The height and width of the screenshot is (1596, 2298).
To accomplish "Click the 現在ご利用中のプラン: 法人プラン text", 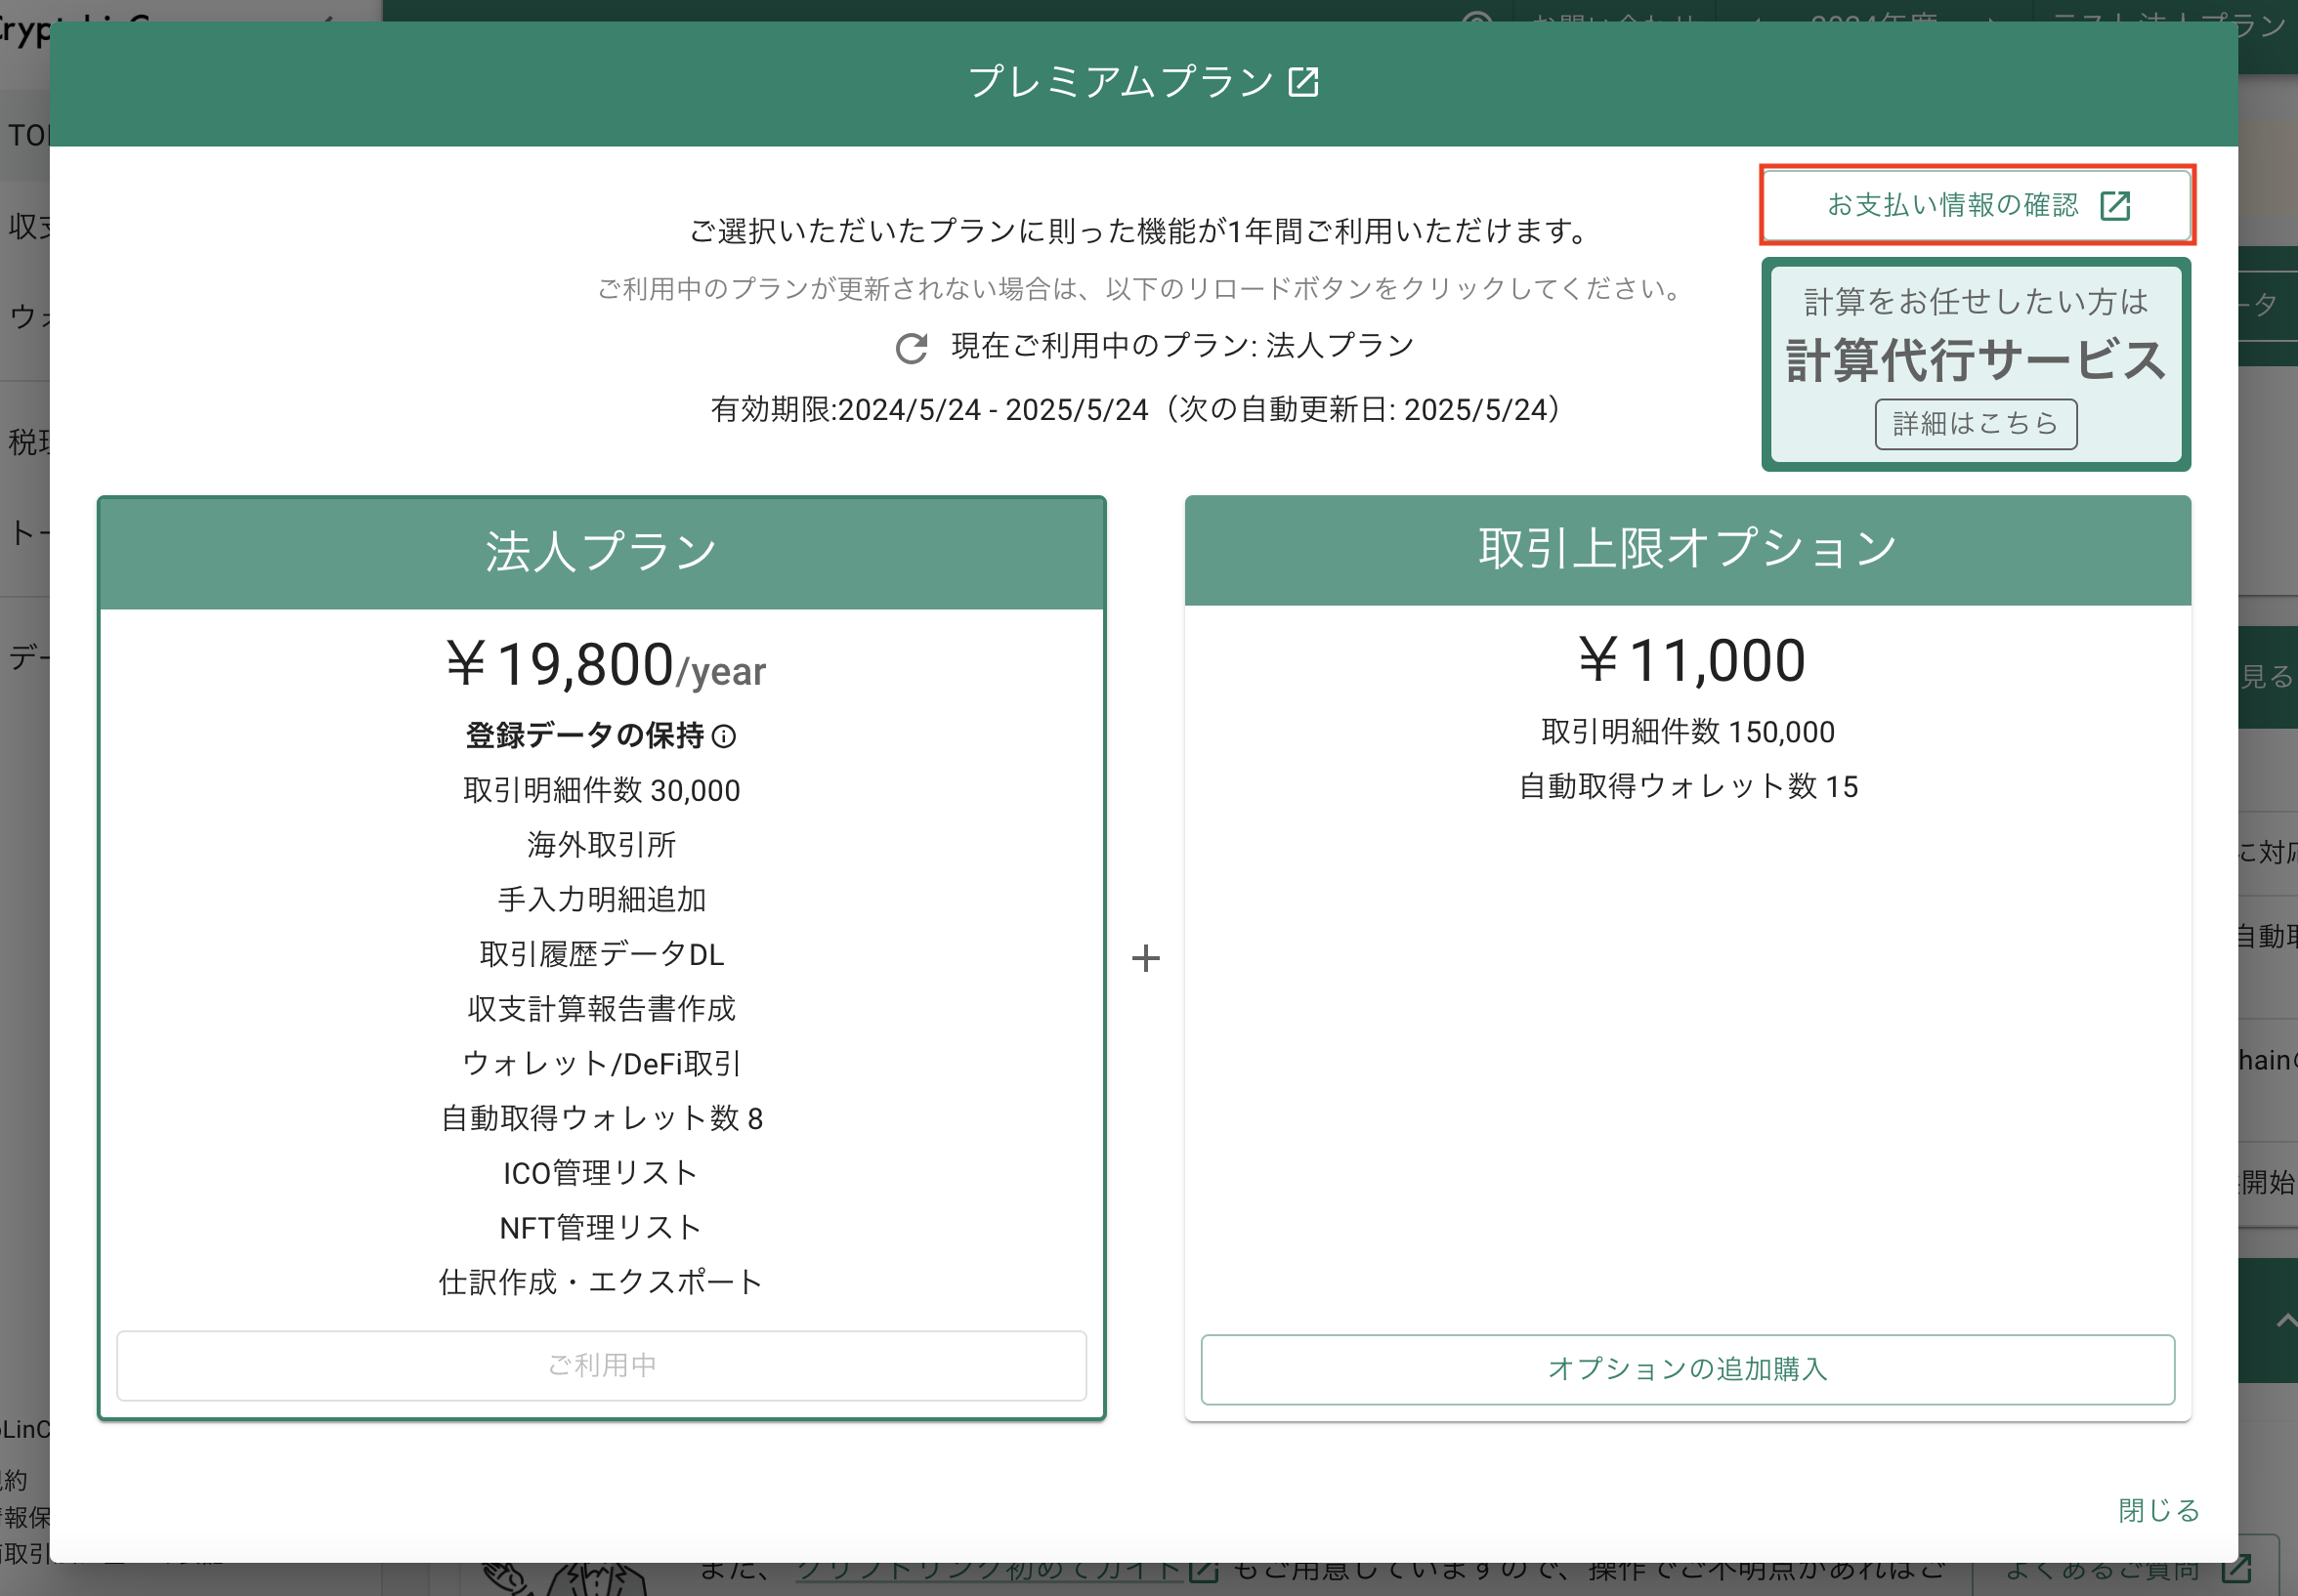I will [x=1182, y=346].
